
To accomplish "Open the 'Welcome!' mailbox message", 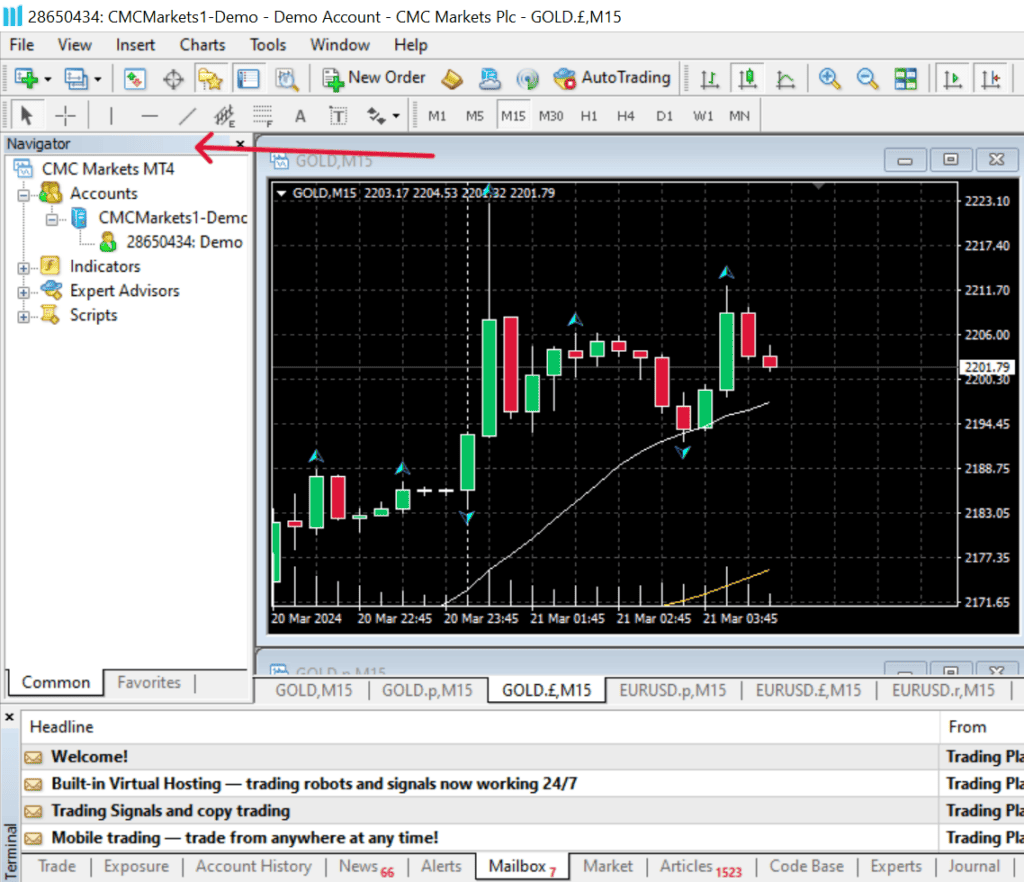I will tap(480, 757).
